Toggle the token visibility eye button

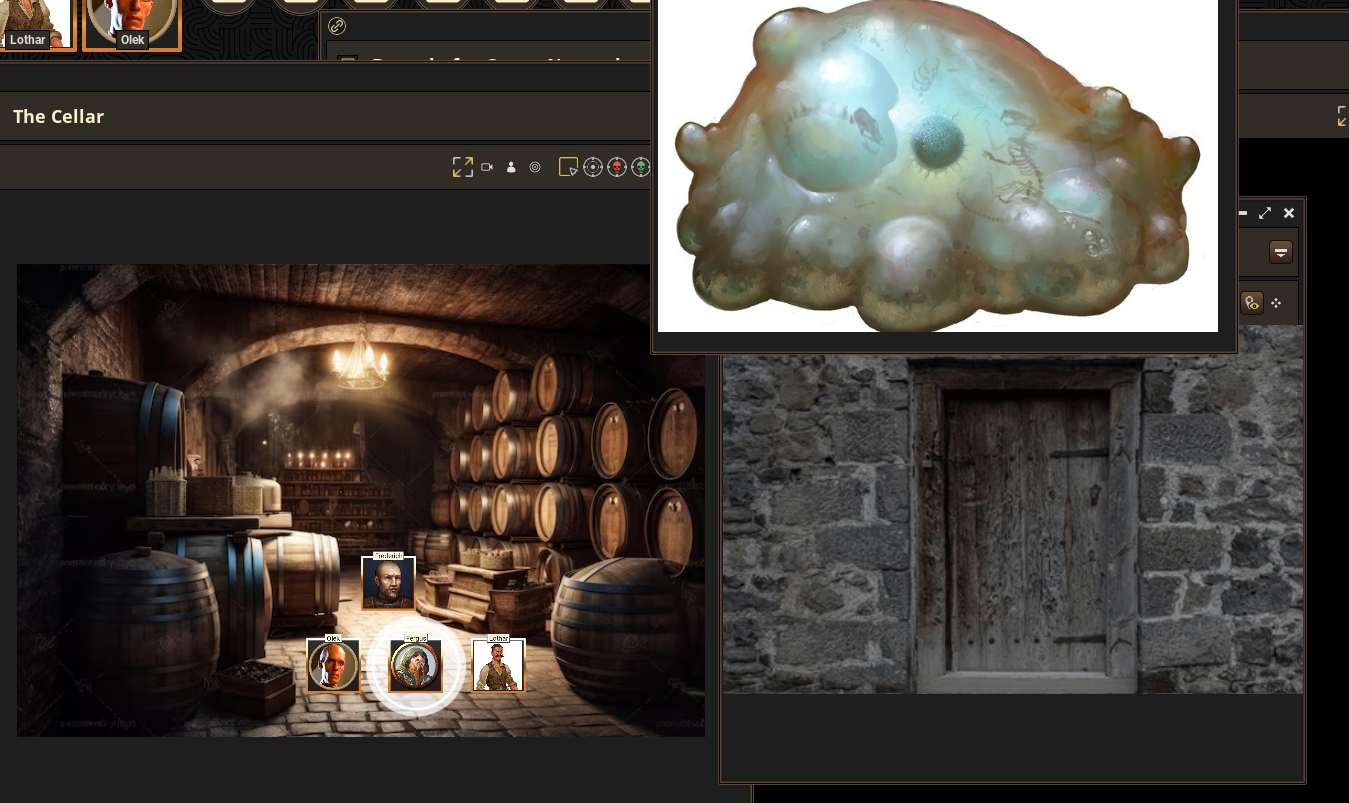[1251, 302]
